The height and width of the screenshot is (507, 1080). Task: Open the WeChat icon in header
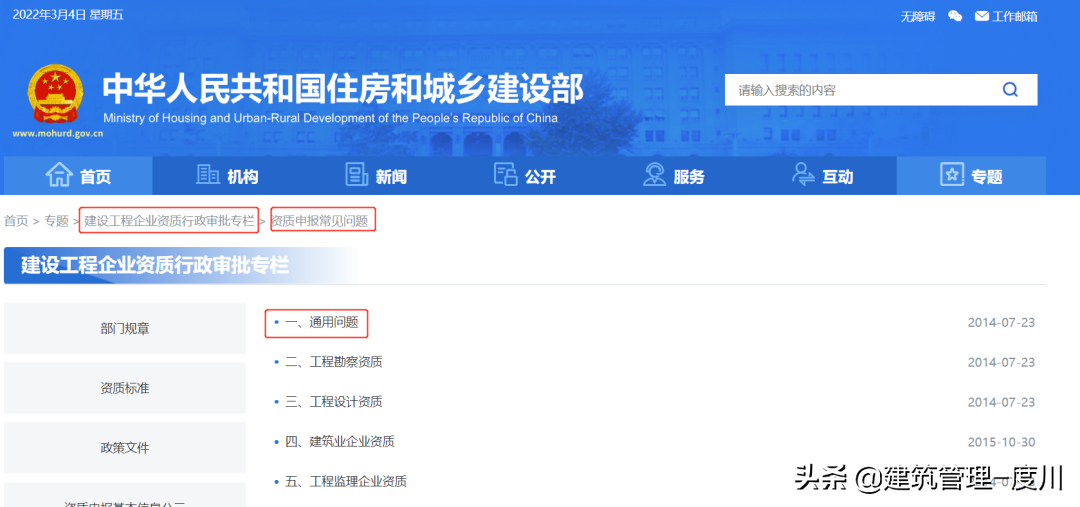click(x=955, y=17)
